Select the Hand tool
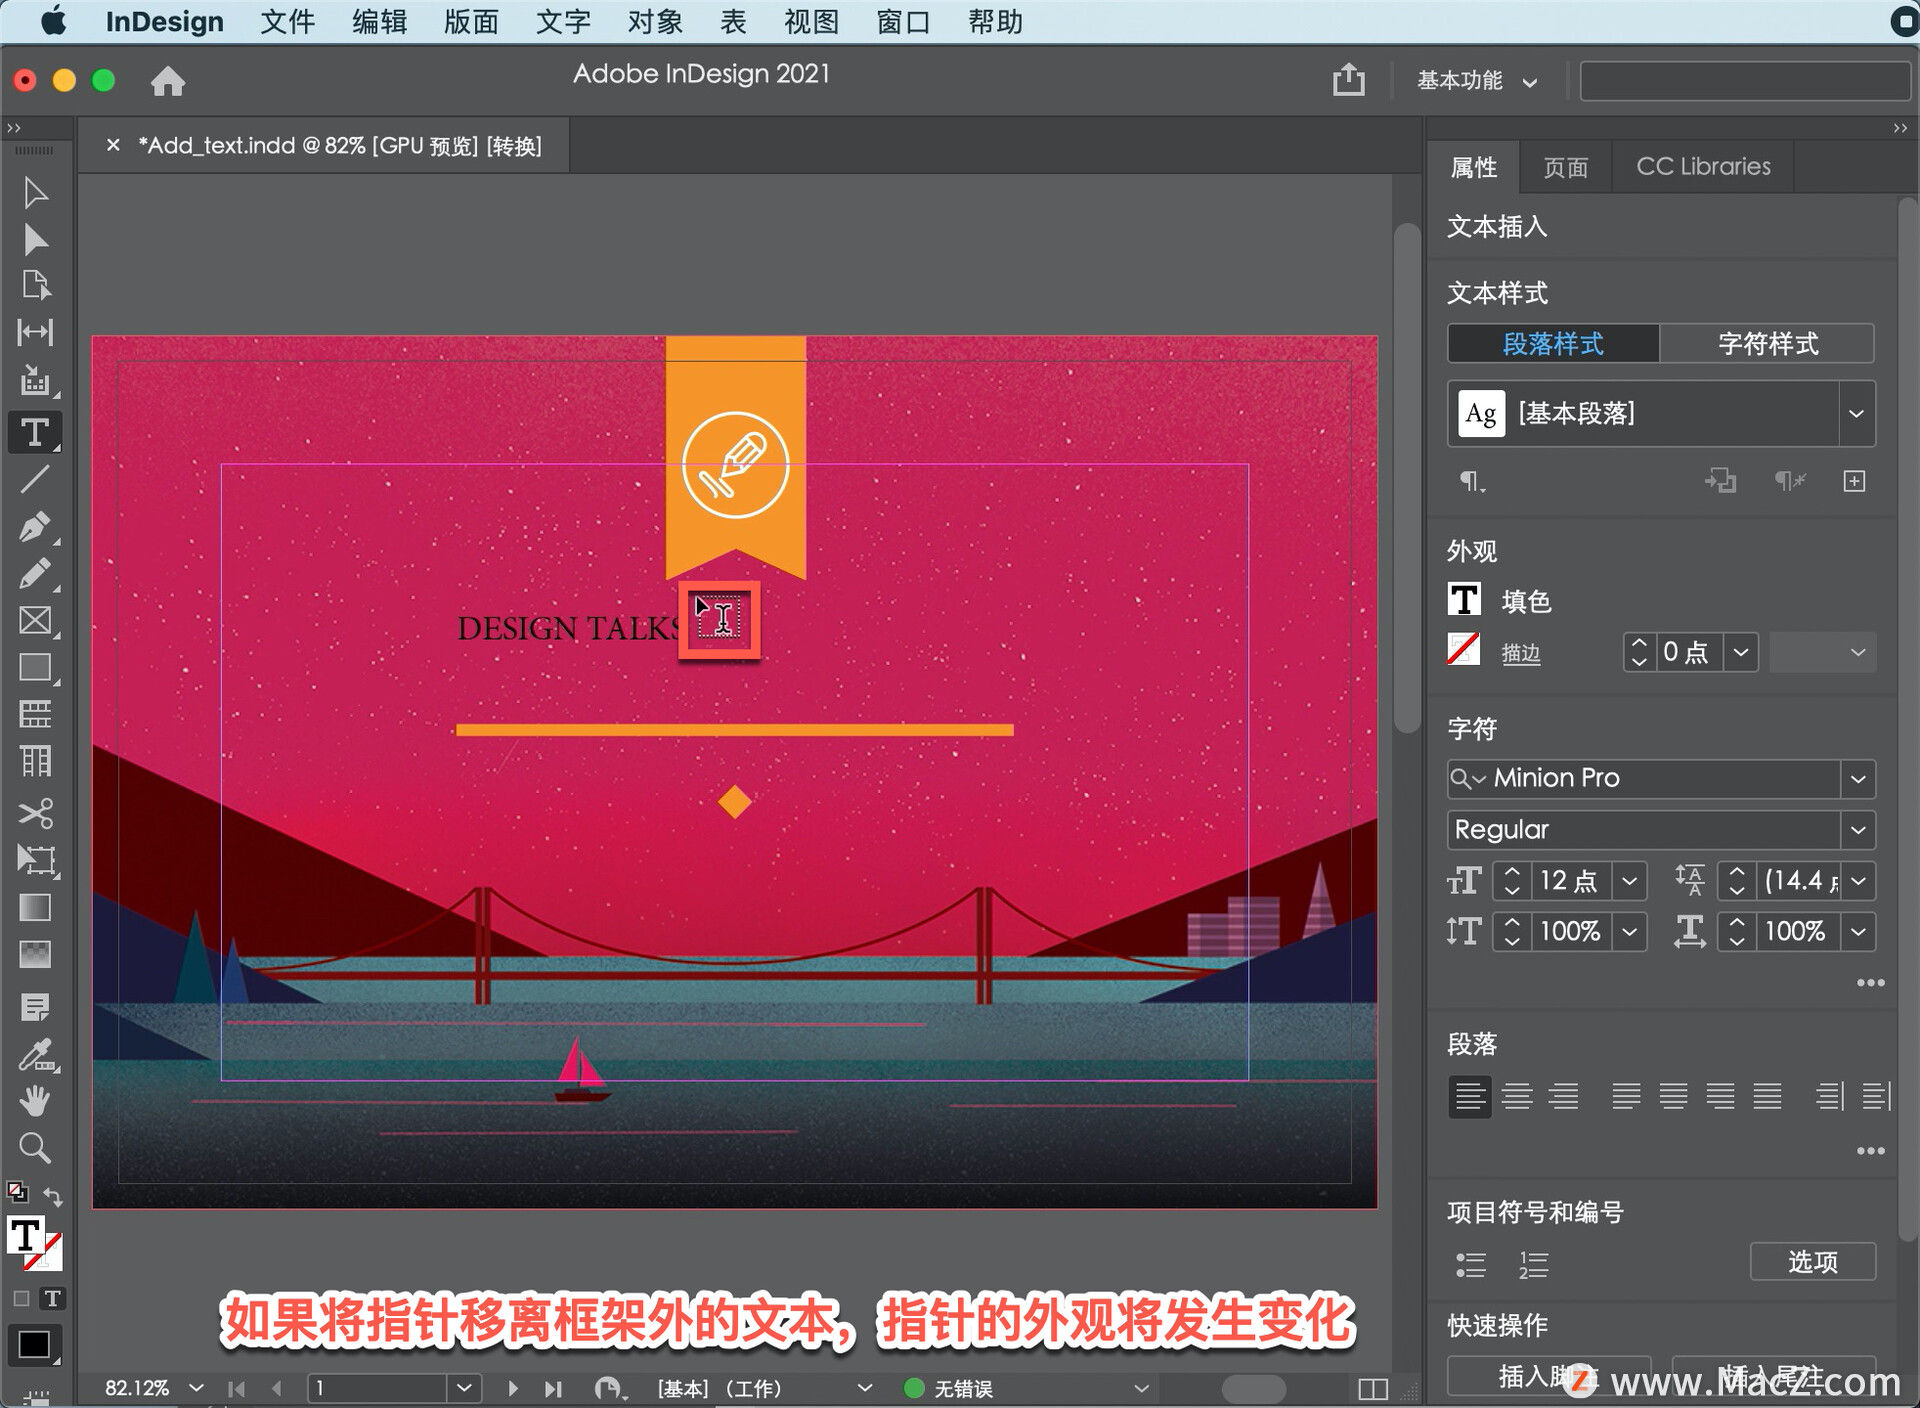This screenshot has width=1920, height=1408. coord(35,1101)
